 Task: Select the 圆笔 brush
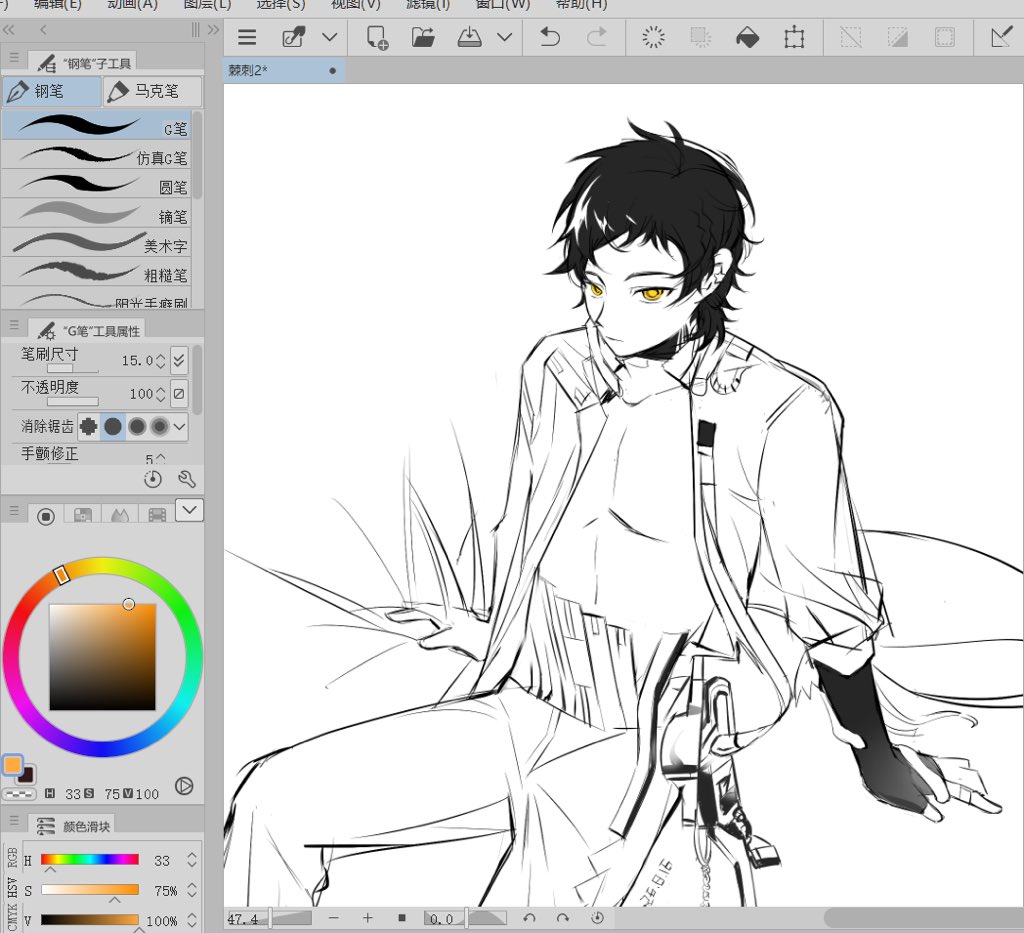97,183
